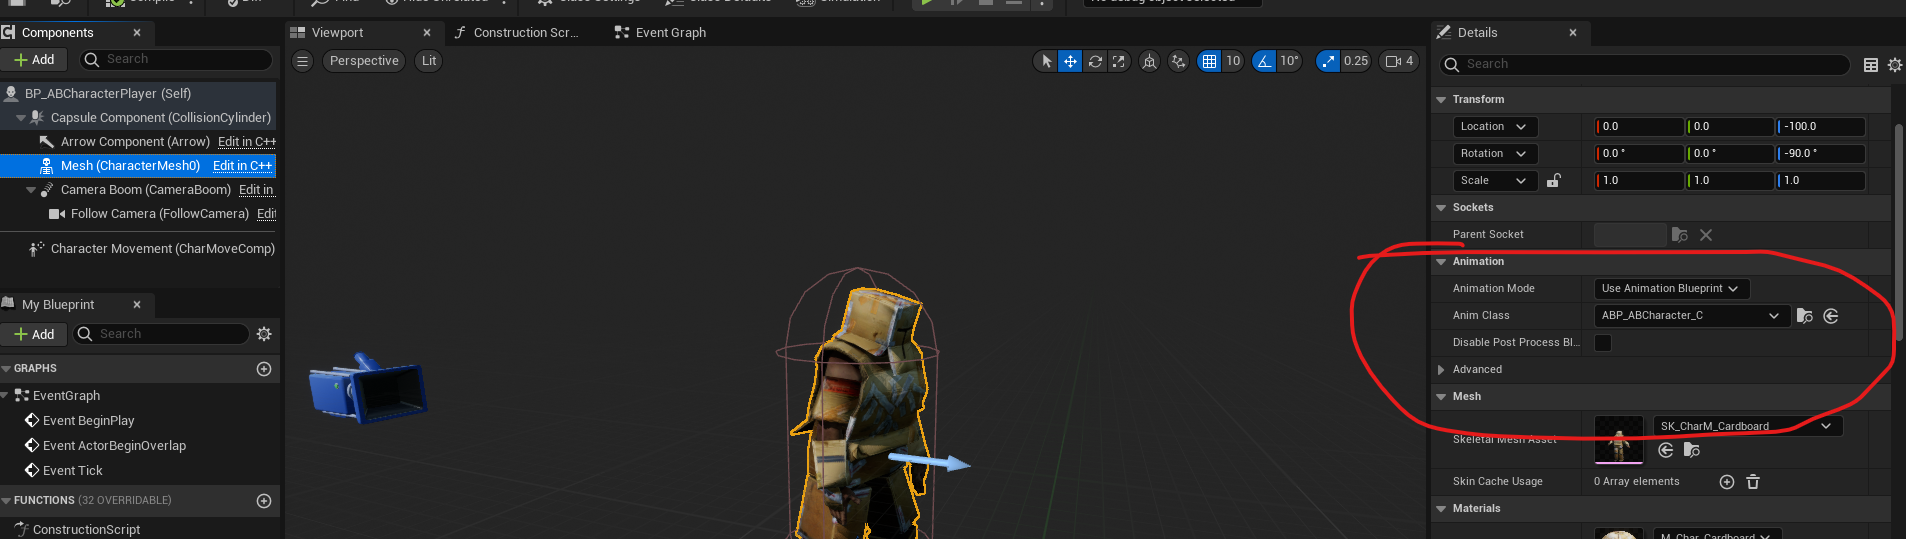Open Skeletal Mesh SK_CharM_Cardboard dropdown
This screenshot has width=1906, height=539.
1747,426
